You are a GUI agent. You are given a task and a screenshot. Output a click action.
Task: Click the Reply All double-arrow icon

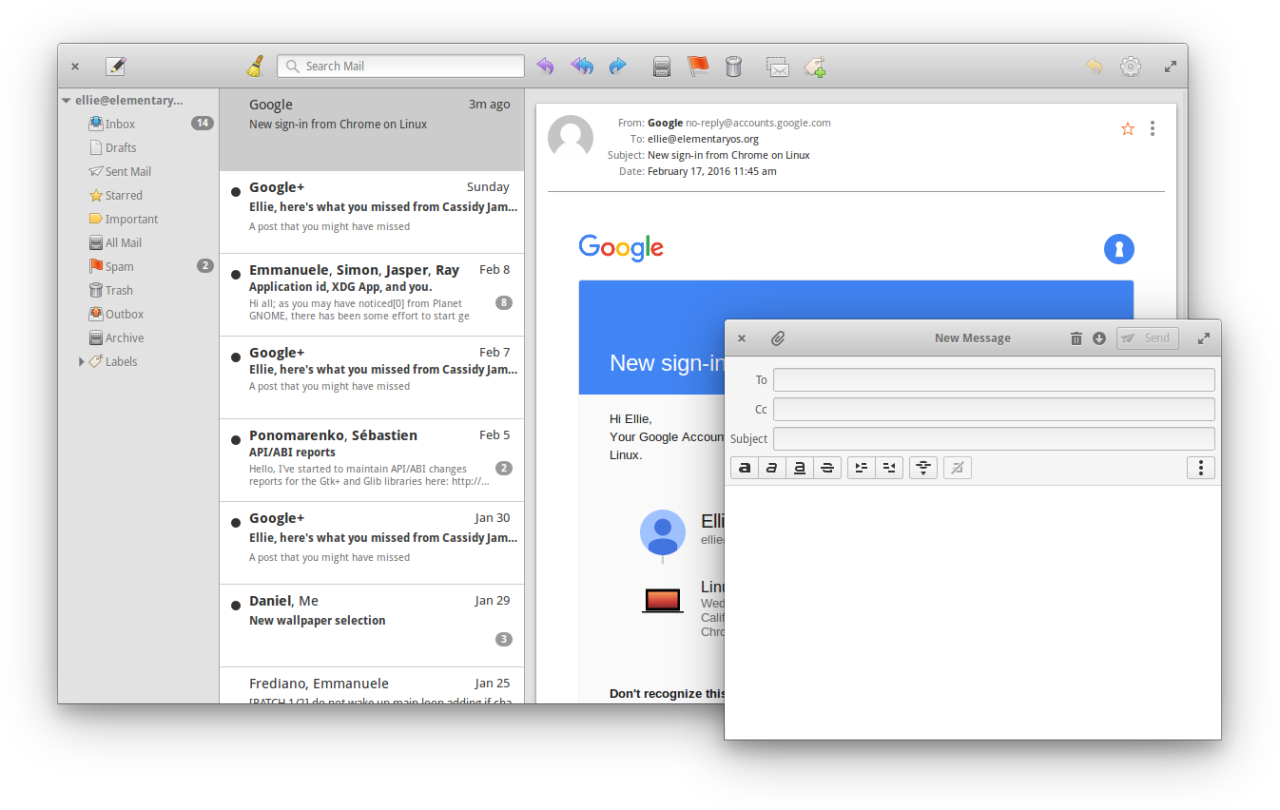[581, 66]
